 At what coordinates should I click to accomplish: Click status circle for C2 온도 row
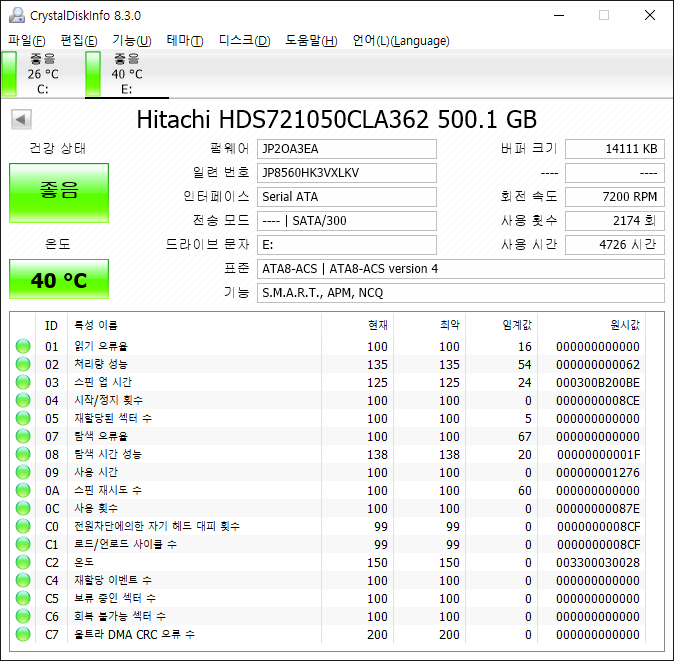tap(23, 562)
